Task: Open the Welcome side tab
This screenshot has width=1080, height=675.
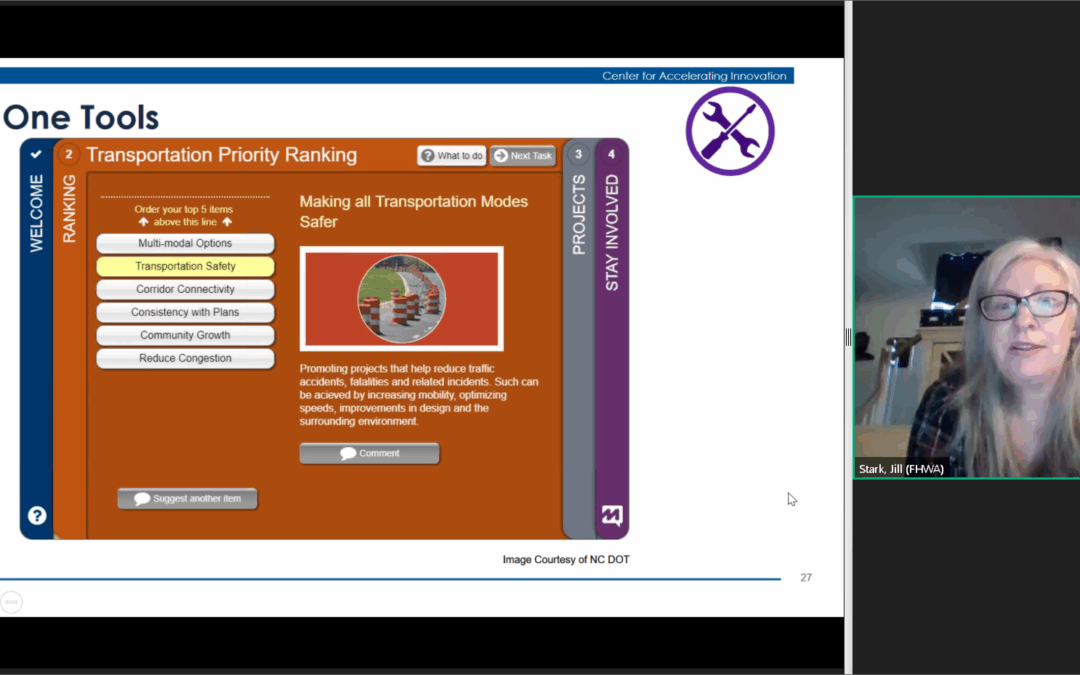Action: [37, 213]
